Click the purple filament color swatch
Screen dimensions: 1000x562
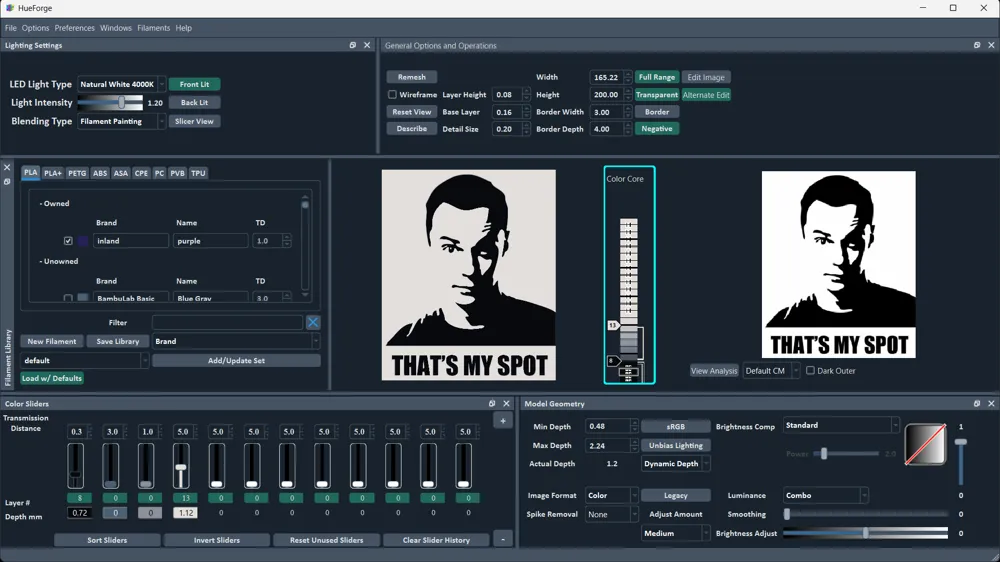tap(83, 241)
